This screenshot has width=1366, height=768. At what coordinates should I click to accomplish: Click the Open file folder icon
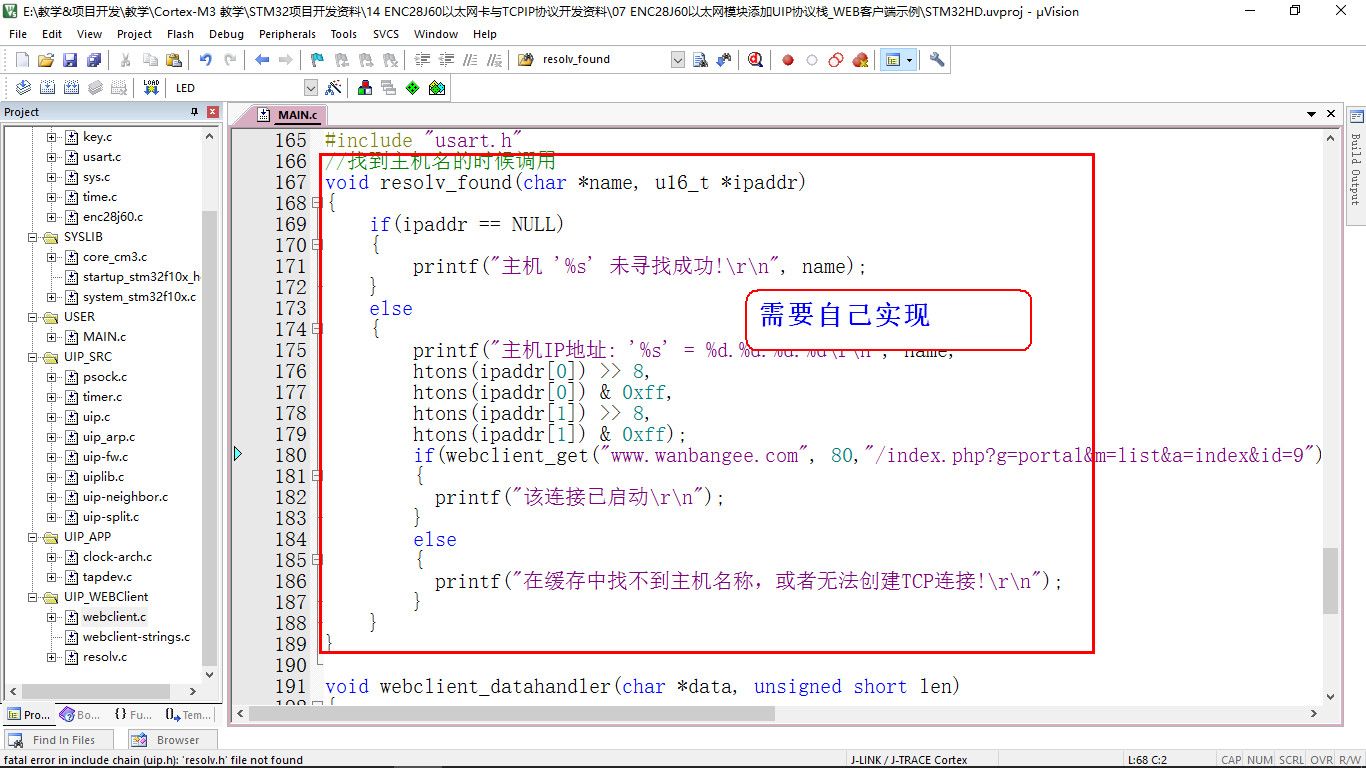point(46,60)
